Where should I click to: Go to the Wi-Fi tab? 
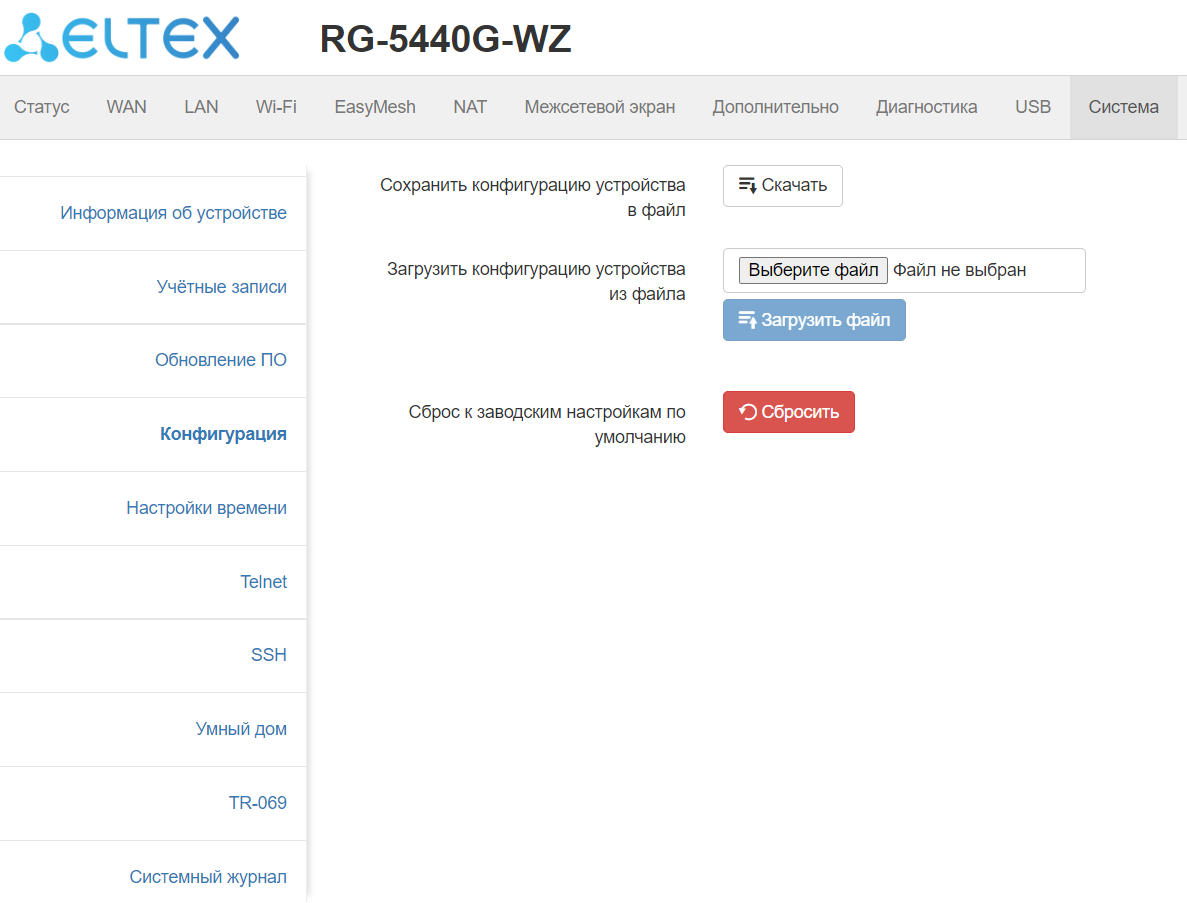click(x=276, y=107)
